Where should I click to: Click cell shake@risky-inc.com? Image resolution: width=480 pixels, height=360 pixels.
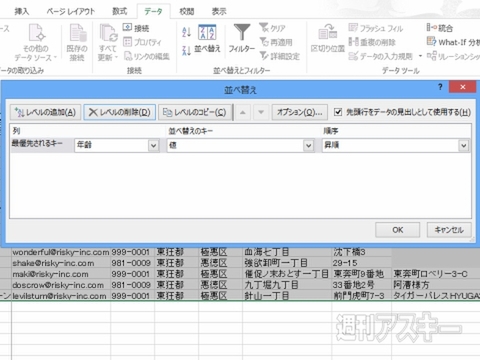click(61, 263)
